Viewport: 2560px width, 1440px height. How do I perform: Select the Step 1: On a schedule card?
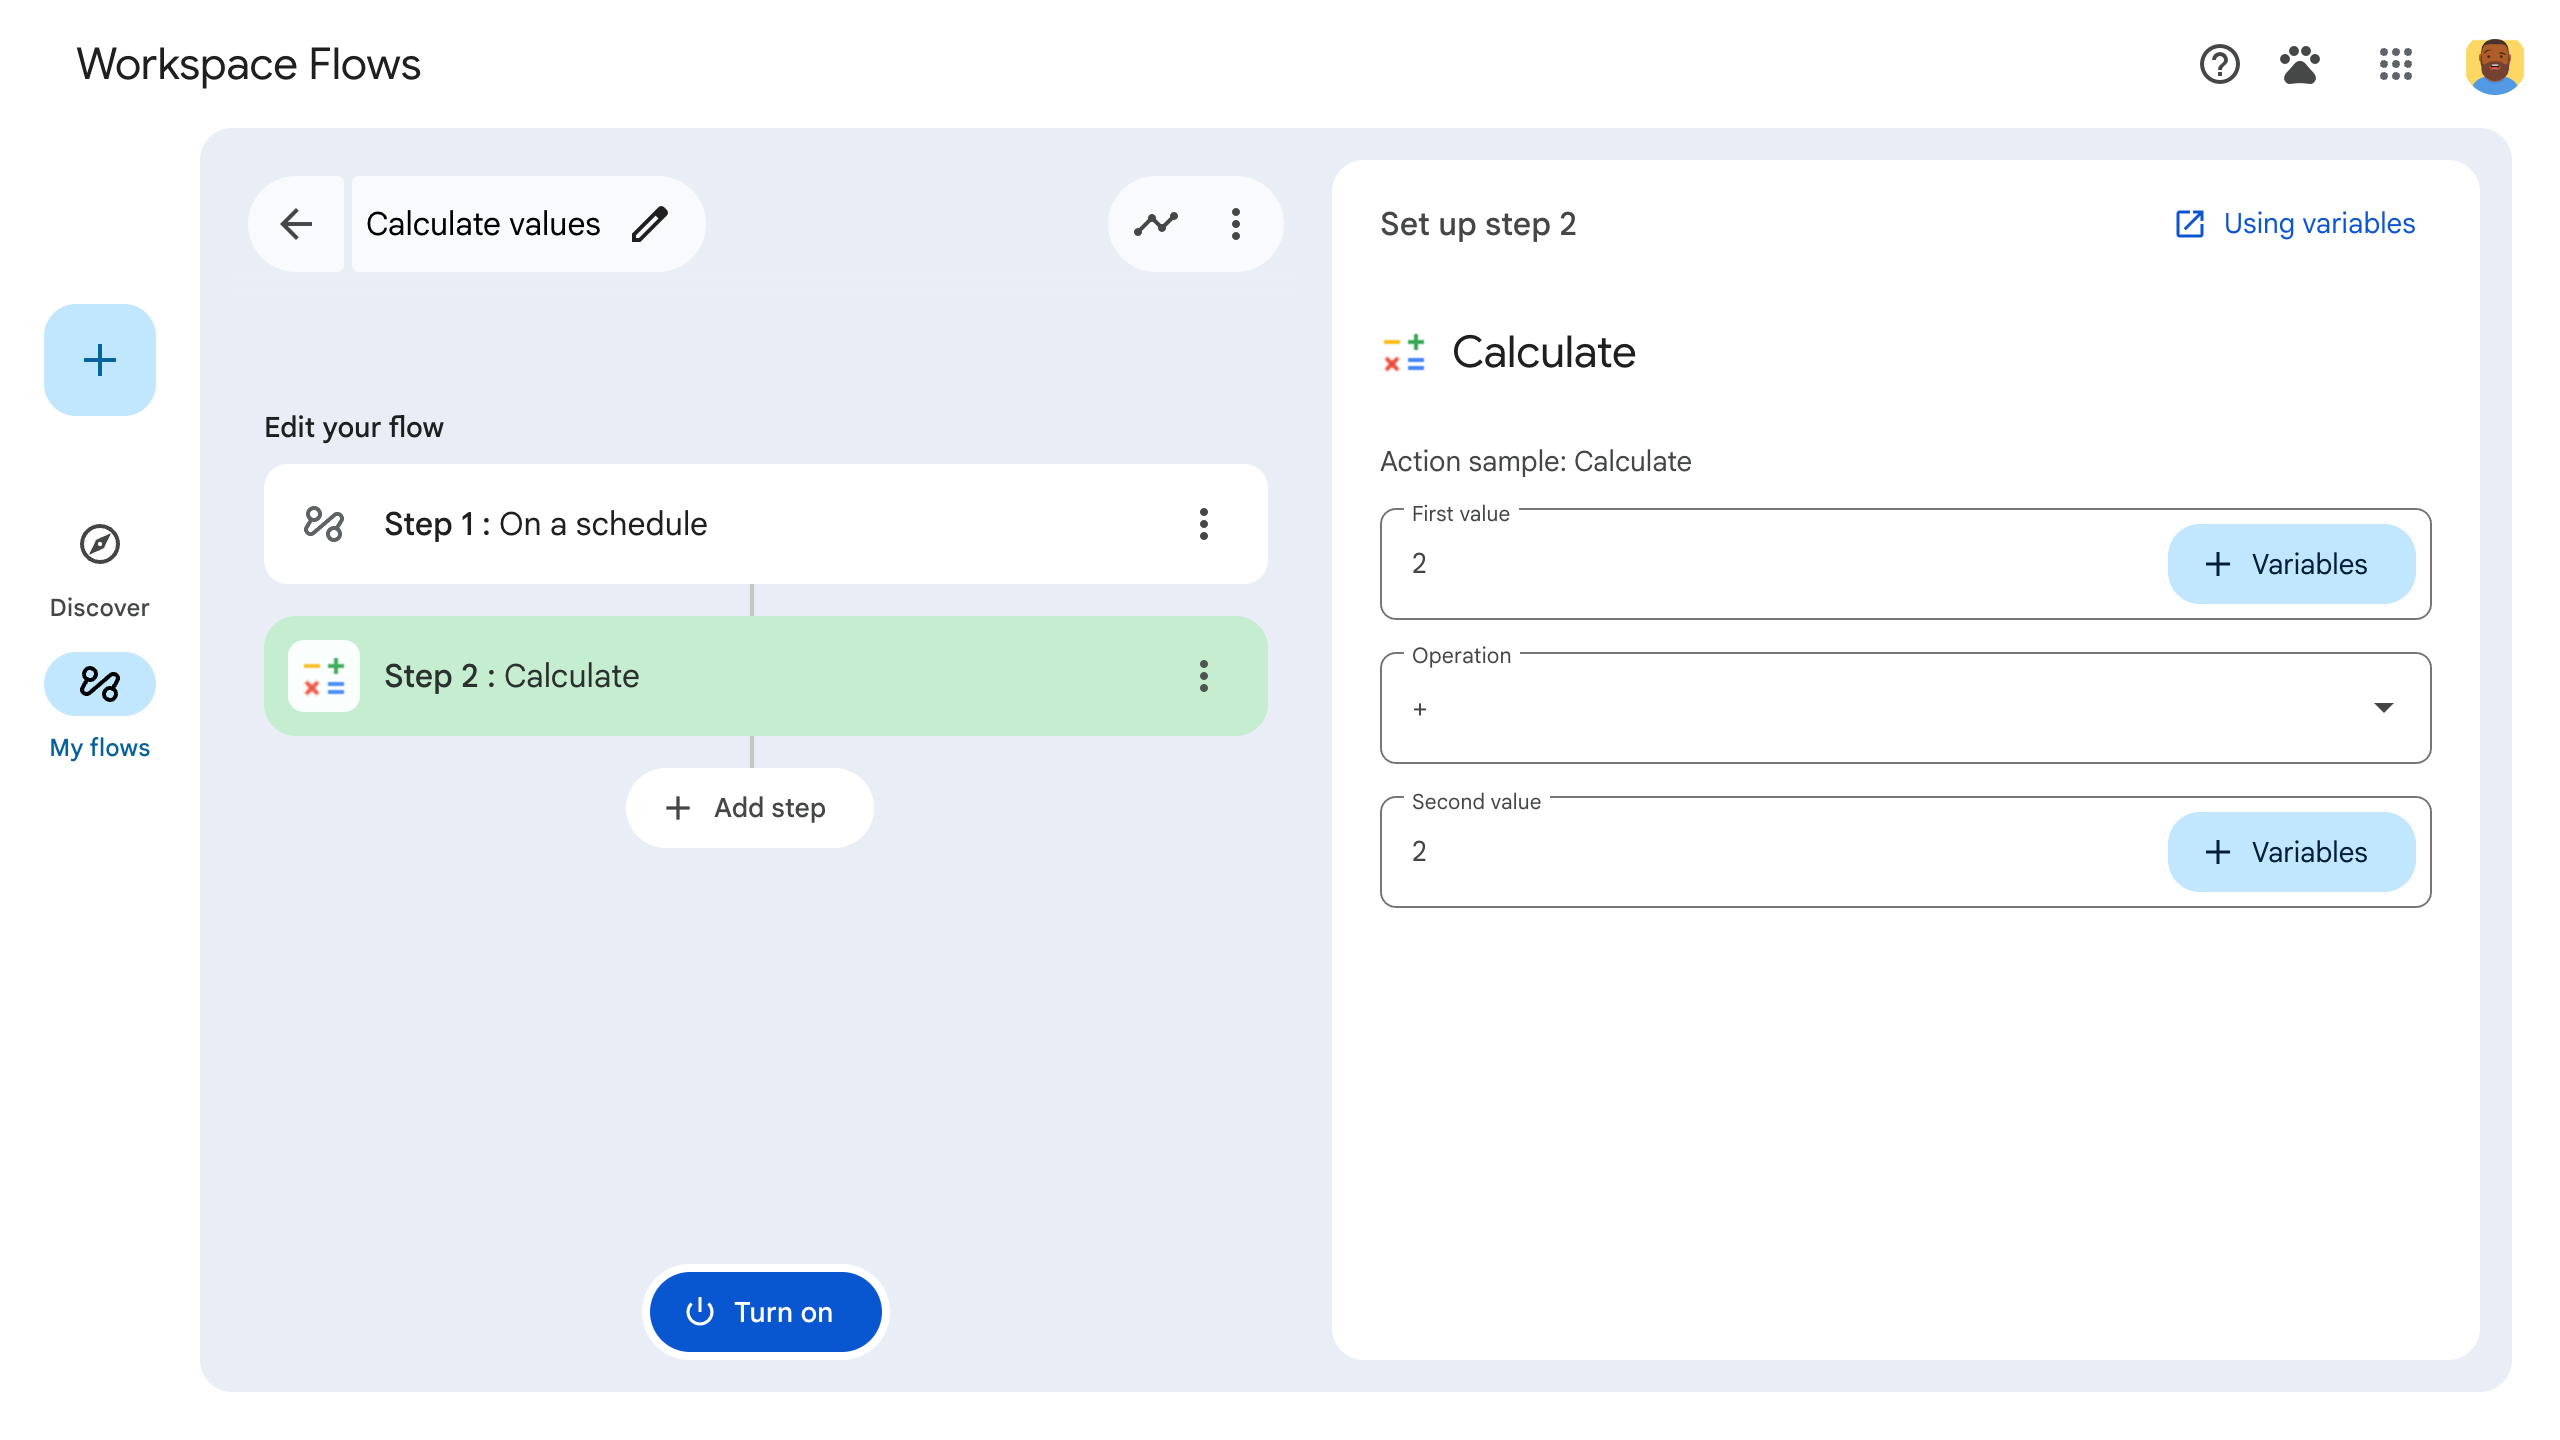[700, 524]
